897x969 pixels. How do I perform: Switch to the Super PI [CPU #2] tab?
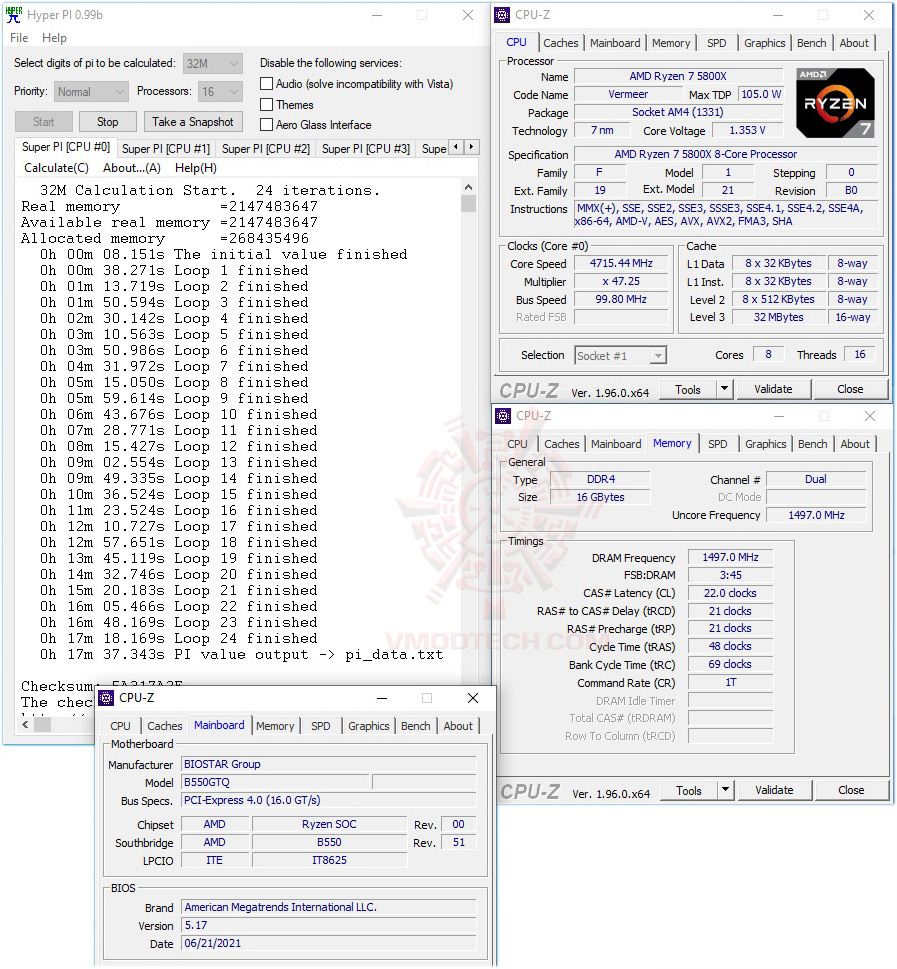(266, 149)
